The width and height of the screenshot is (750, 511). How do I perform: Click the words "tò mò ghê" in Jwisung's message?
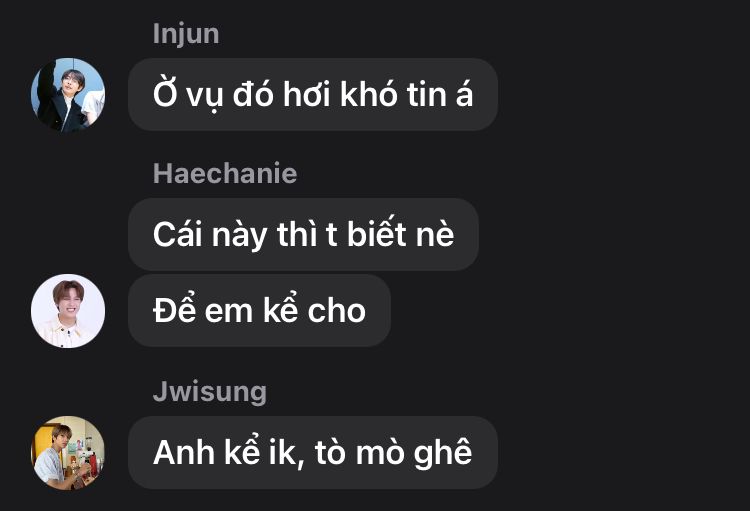394,453
